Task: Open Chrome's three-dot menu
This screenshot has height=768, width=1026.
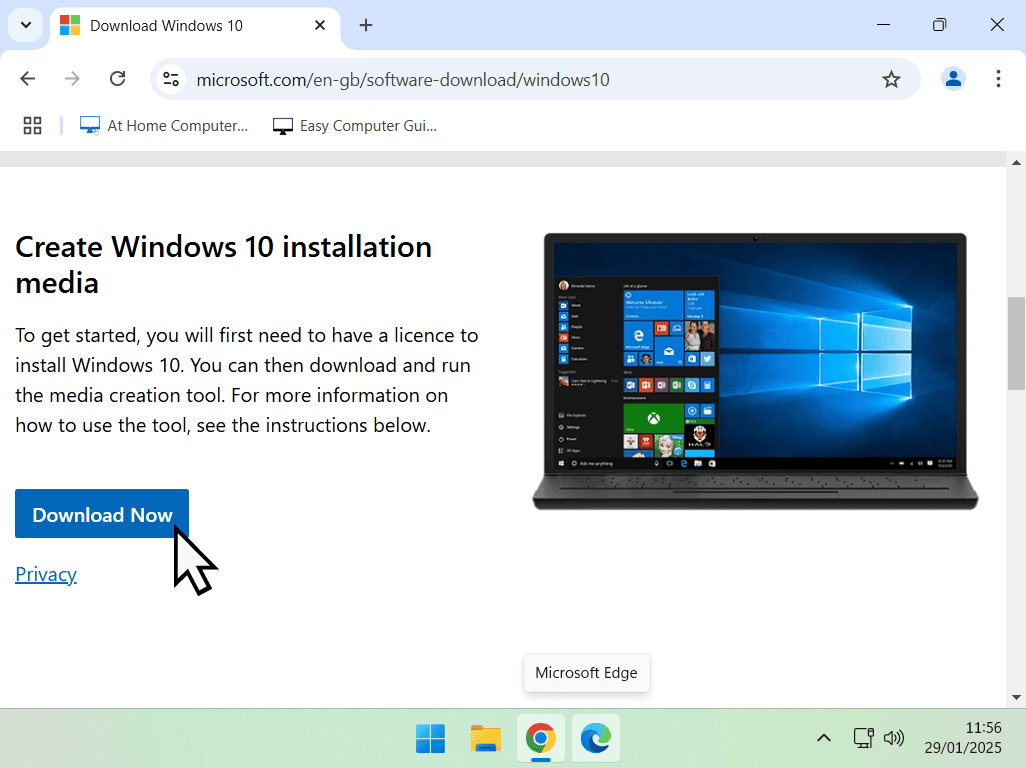Action: tap(998, 78)
